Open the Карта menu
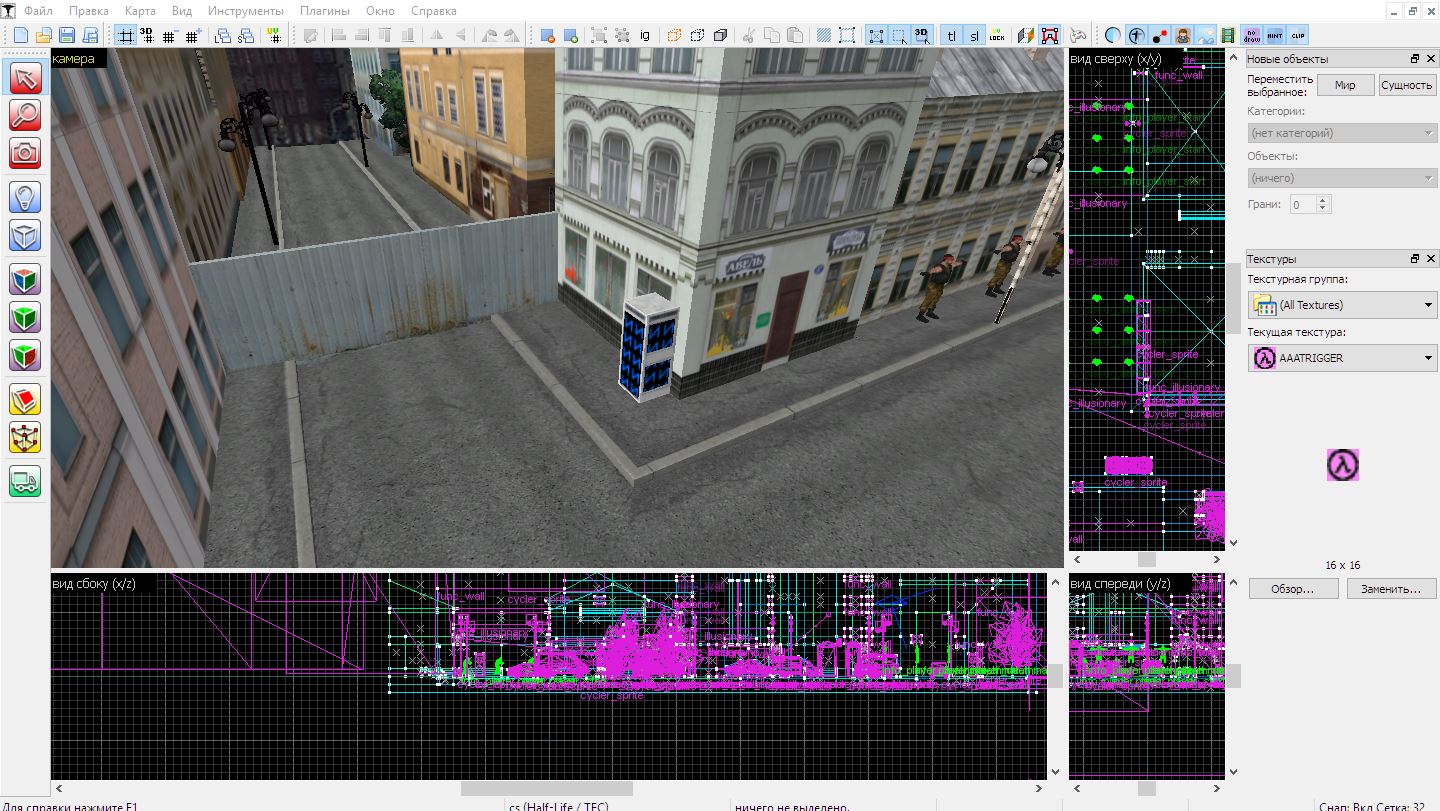This screenshot has height=811, width=1440. [x=140, y=11]
